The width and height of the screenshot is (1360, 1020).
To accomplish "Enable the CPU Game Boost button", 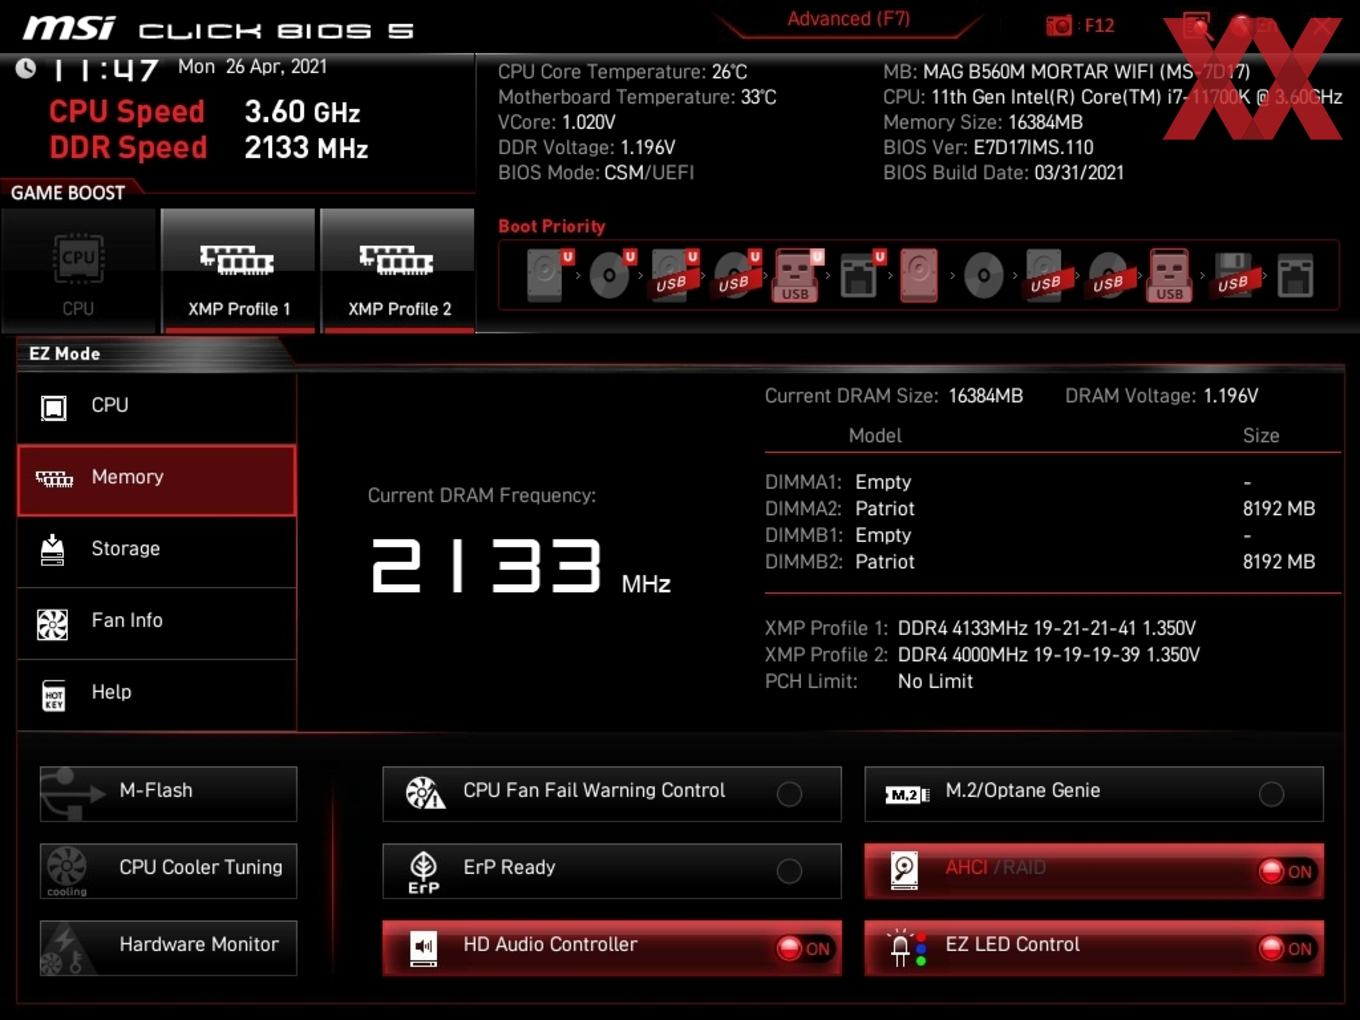I will (79, 271).
